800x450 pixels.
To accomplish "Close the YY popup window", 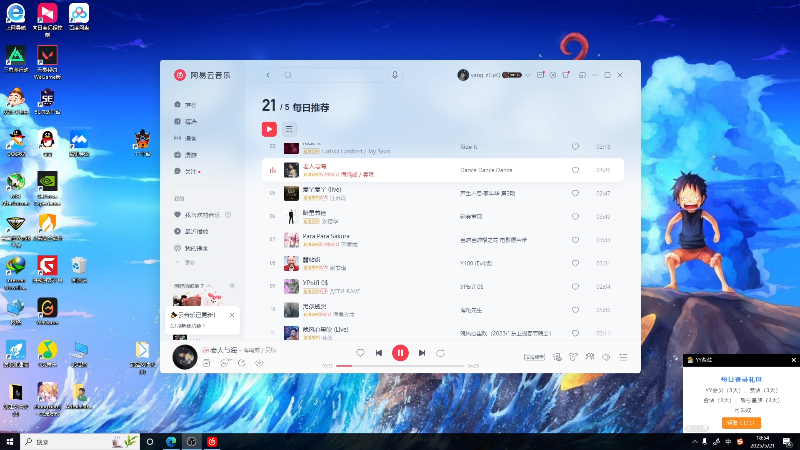I will pyautogui.click(x=793, y=360).
